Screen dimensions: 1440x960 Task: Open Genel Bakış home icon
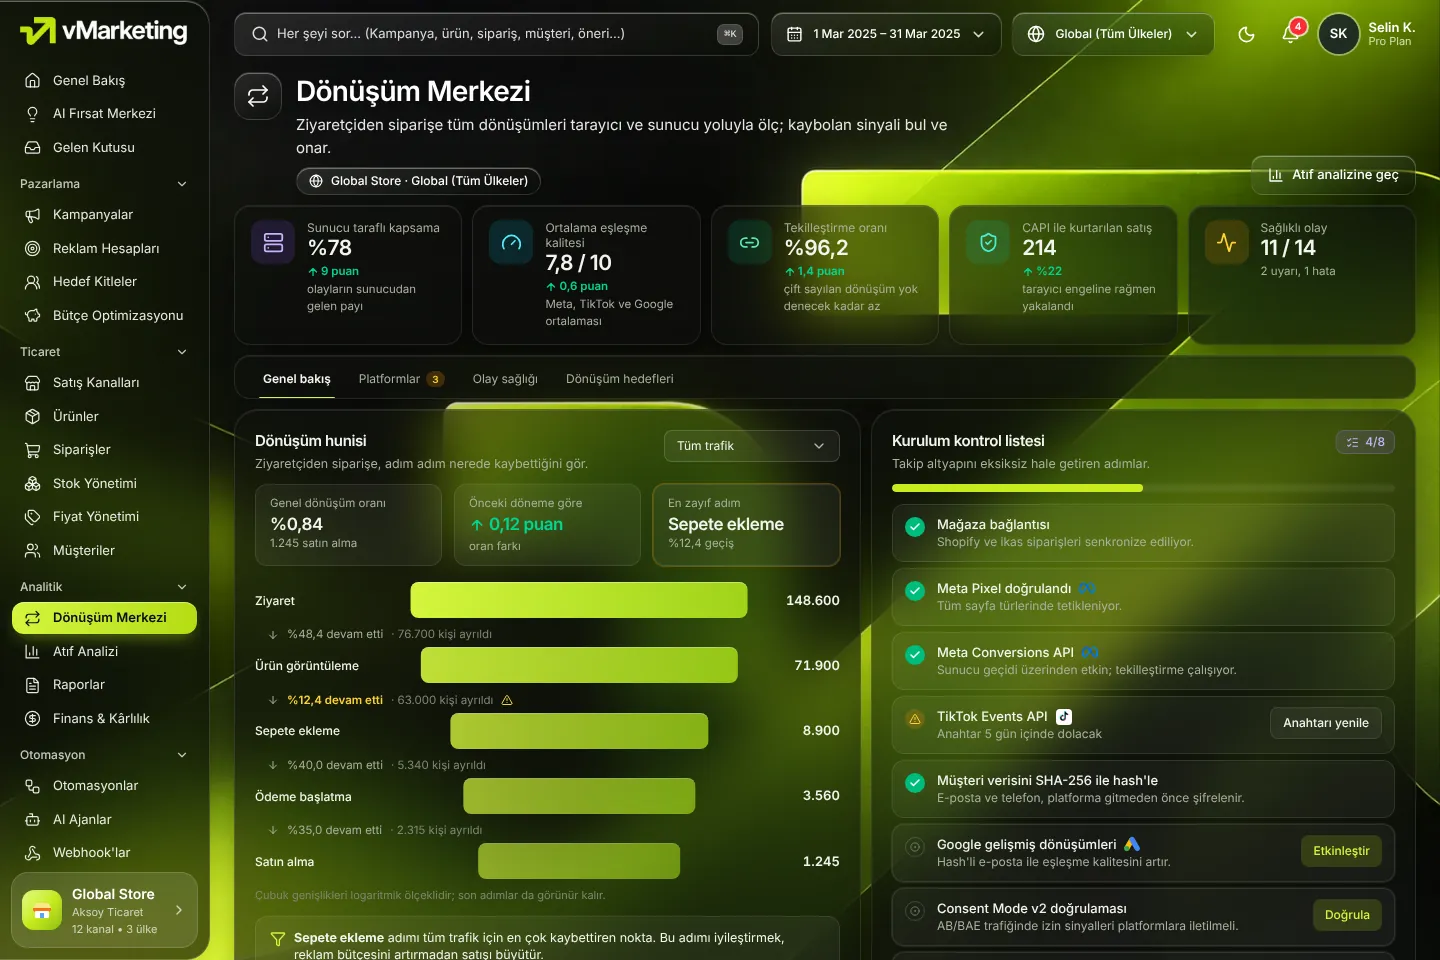pos(33,80)
